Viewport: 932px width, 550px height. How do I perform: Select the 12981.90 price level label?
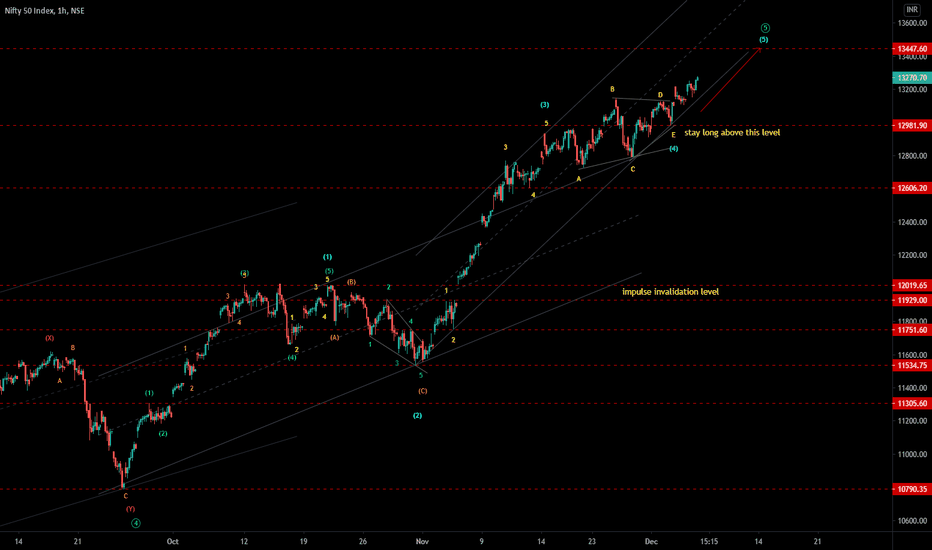tap(912, 125)
